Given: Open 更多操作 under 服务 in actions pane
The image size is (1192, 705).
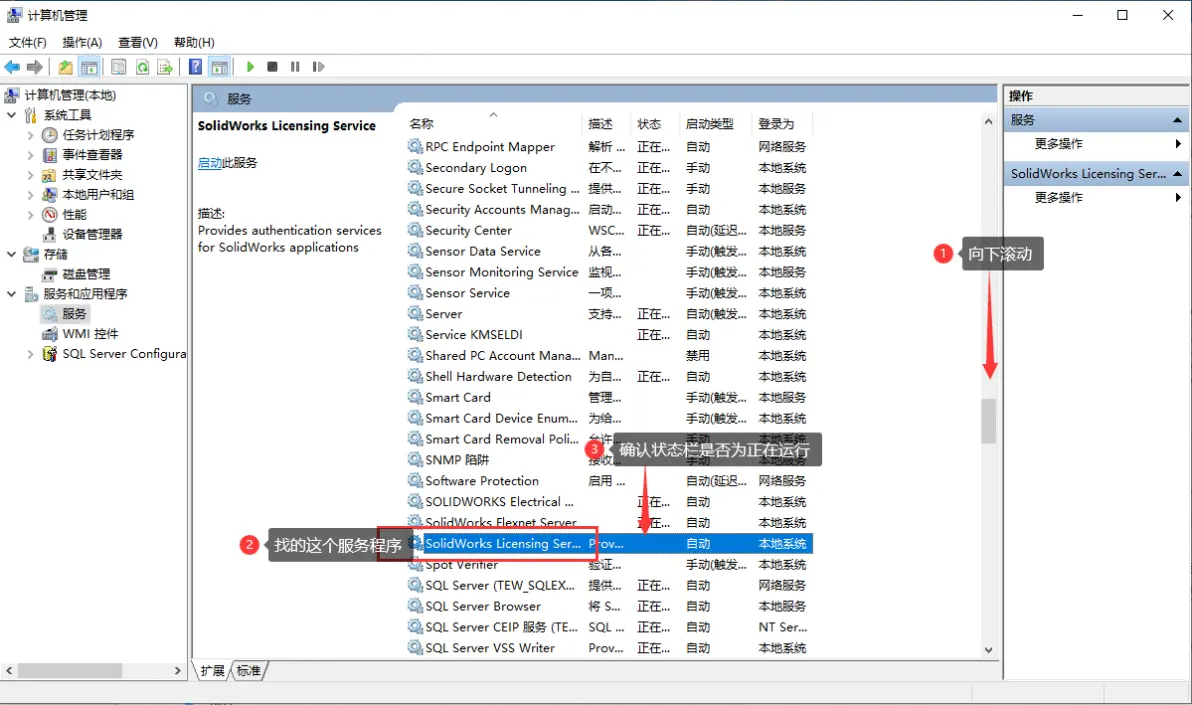Looking at the screenshot, I should pos(1058,144).
